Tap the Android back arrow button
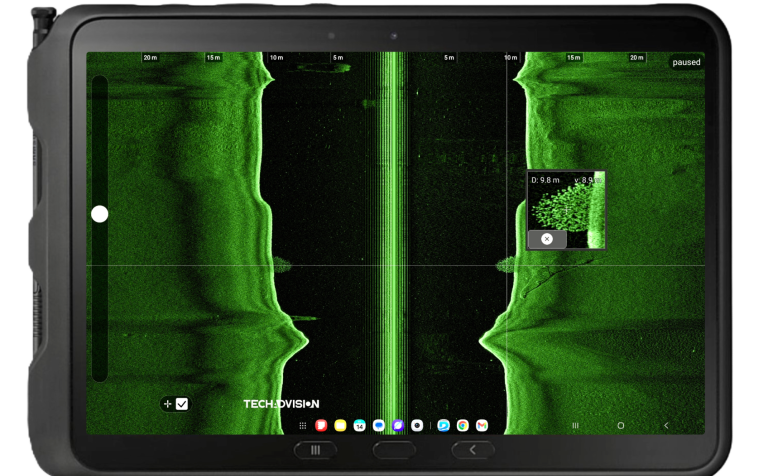 pyautogui.click(x=666, y=425)
